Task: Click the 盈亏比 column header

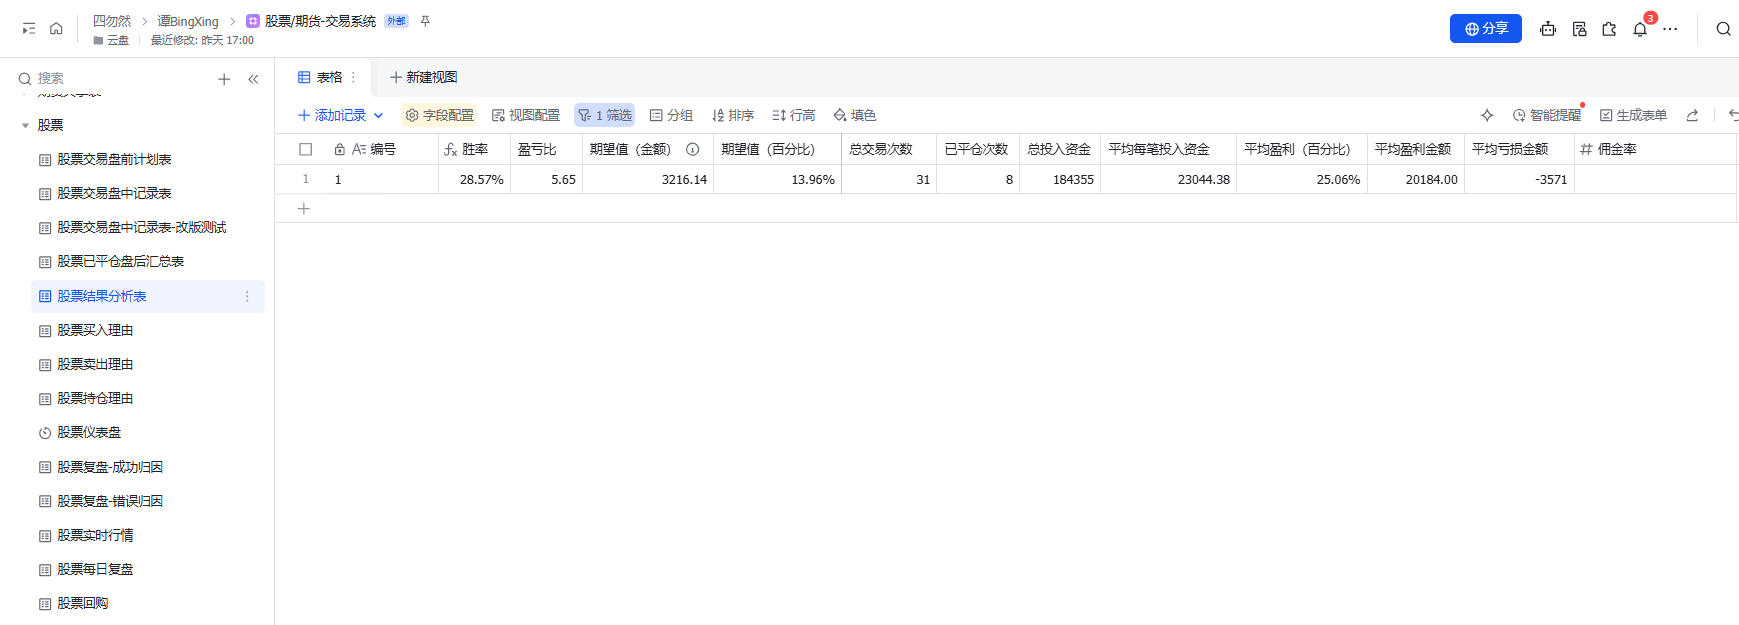Action: click(546, 149)
